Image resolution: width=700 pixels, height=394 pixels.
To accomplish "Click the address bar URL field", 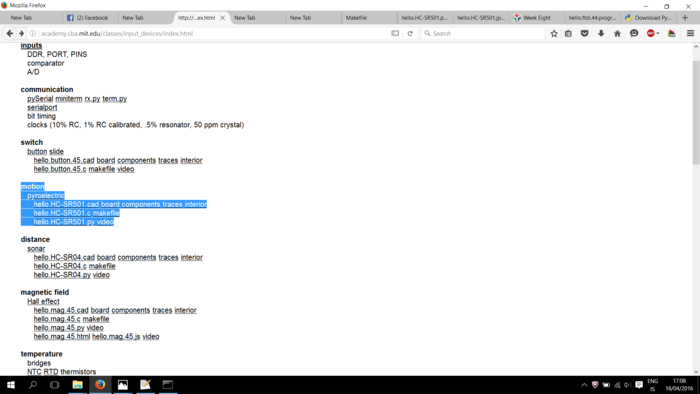I will coord(214,33).
